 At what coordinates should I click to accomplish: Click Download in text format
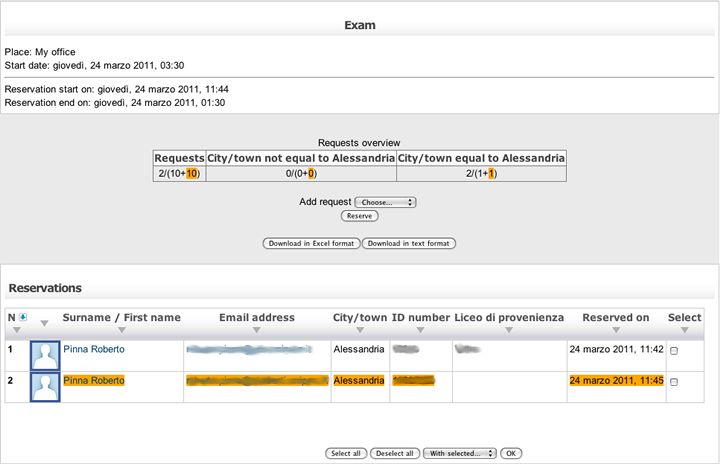click(x=409, y=243)
